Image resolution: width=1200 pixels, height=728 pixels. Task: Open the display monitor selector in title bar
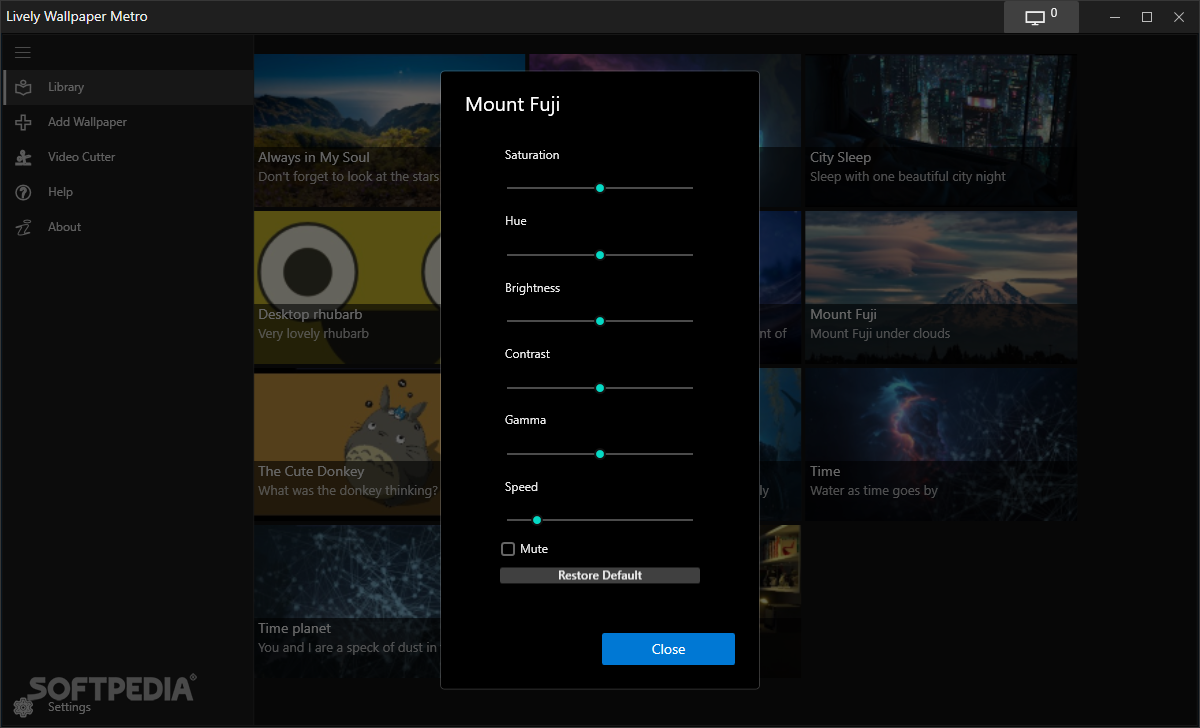coord(1041,17)
